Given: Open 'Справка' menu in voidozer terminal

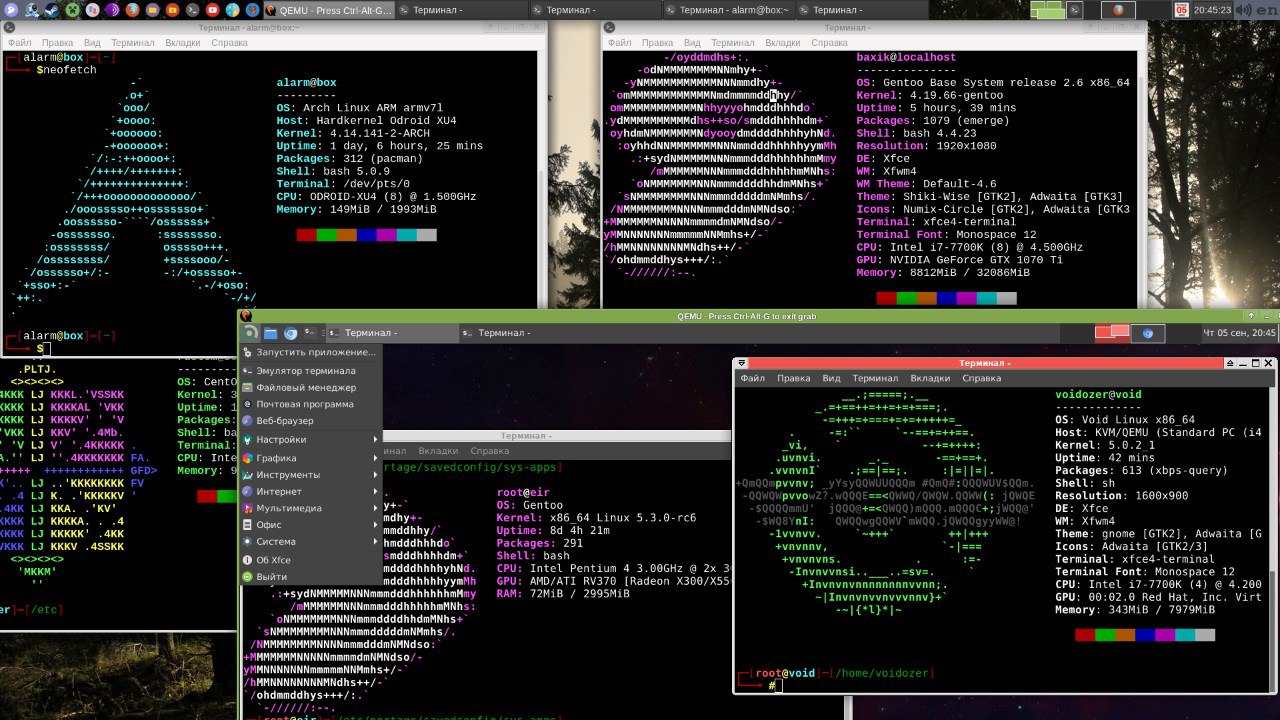Looking at the screenshot, I should 981,379.
